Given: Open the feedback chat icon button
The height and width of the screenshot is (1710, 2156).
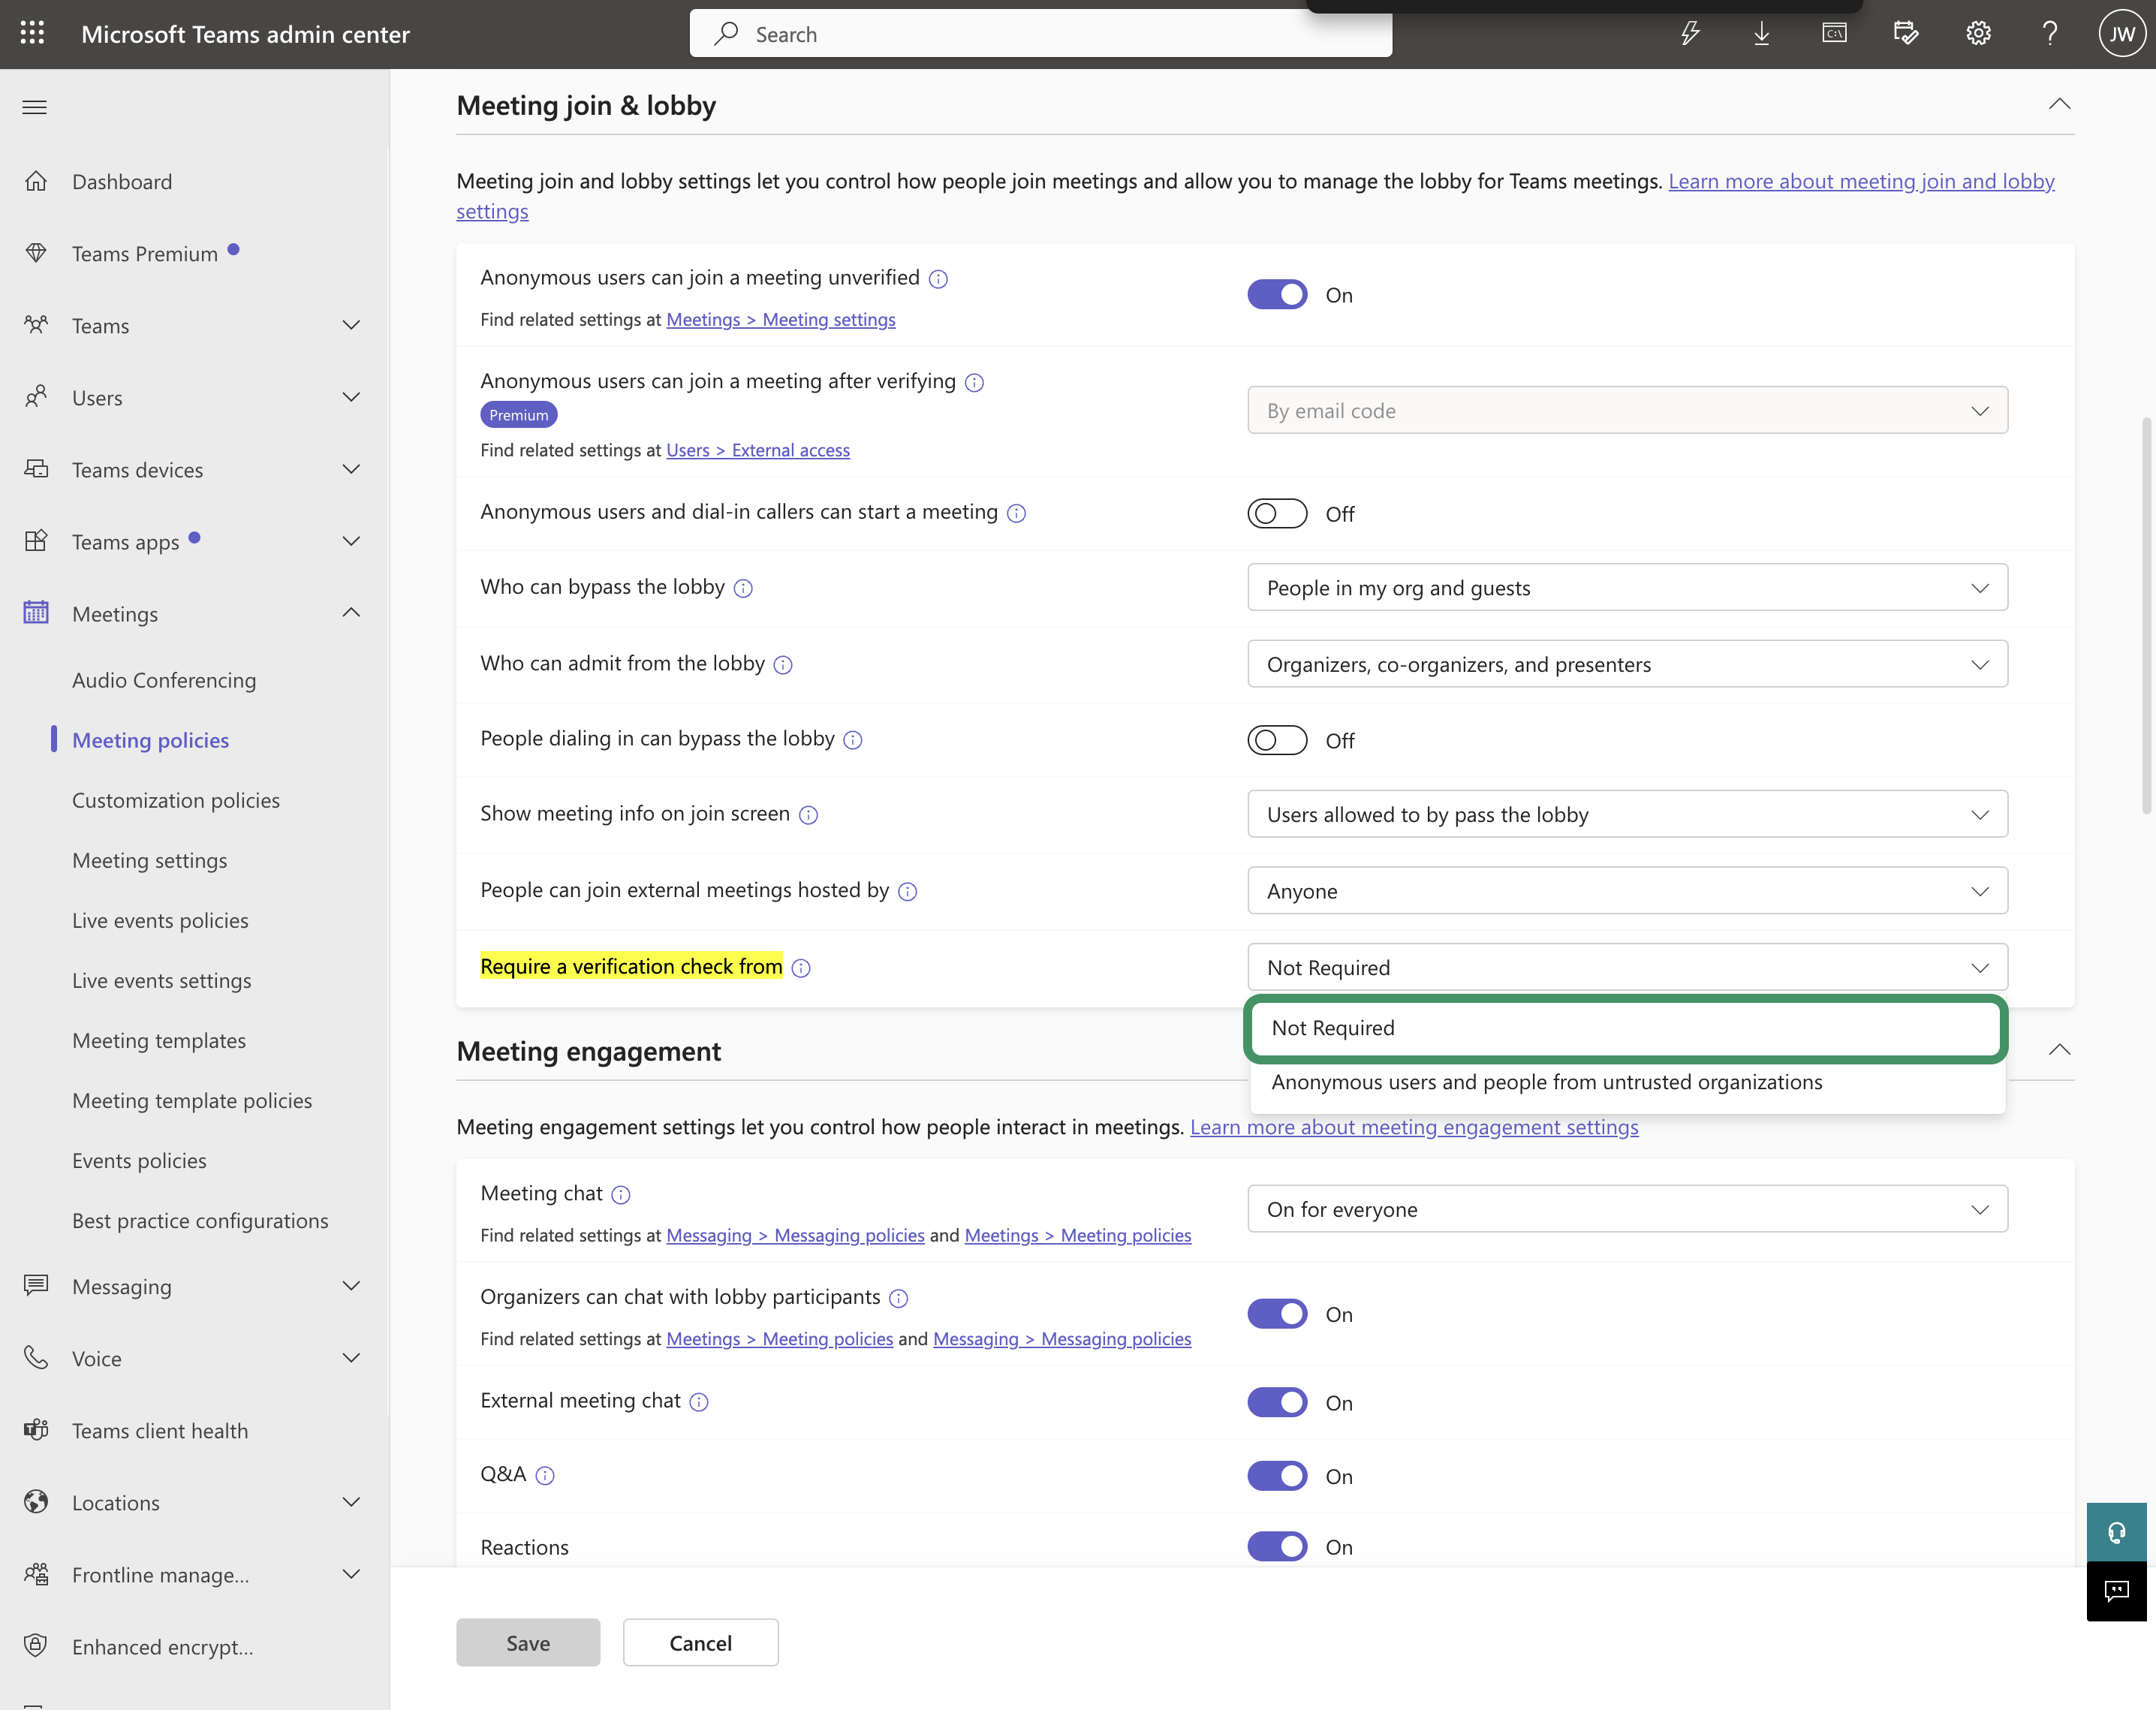Looking at the screenshot, I should coord(2116,1591).
